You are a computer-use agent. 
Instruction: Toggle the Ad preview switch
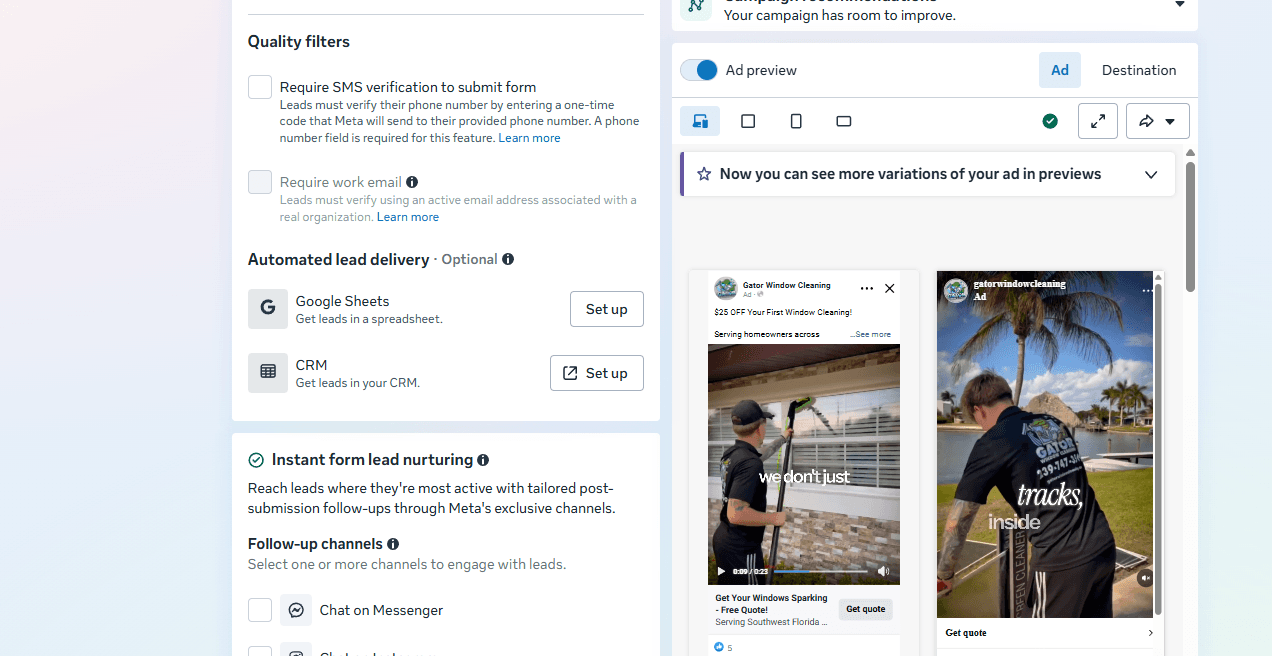pyautogui.click(x=699, y=70)
